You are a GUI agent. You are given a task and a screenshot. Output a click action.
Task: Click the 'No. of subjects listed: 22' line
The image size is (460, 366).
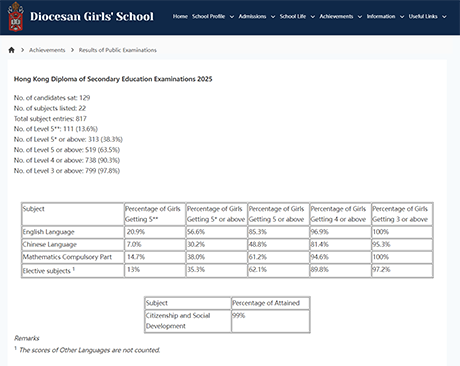click(x=50, y=108)
